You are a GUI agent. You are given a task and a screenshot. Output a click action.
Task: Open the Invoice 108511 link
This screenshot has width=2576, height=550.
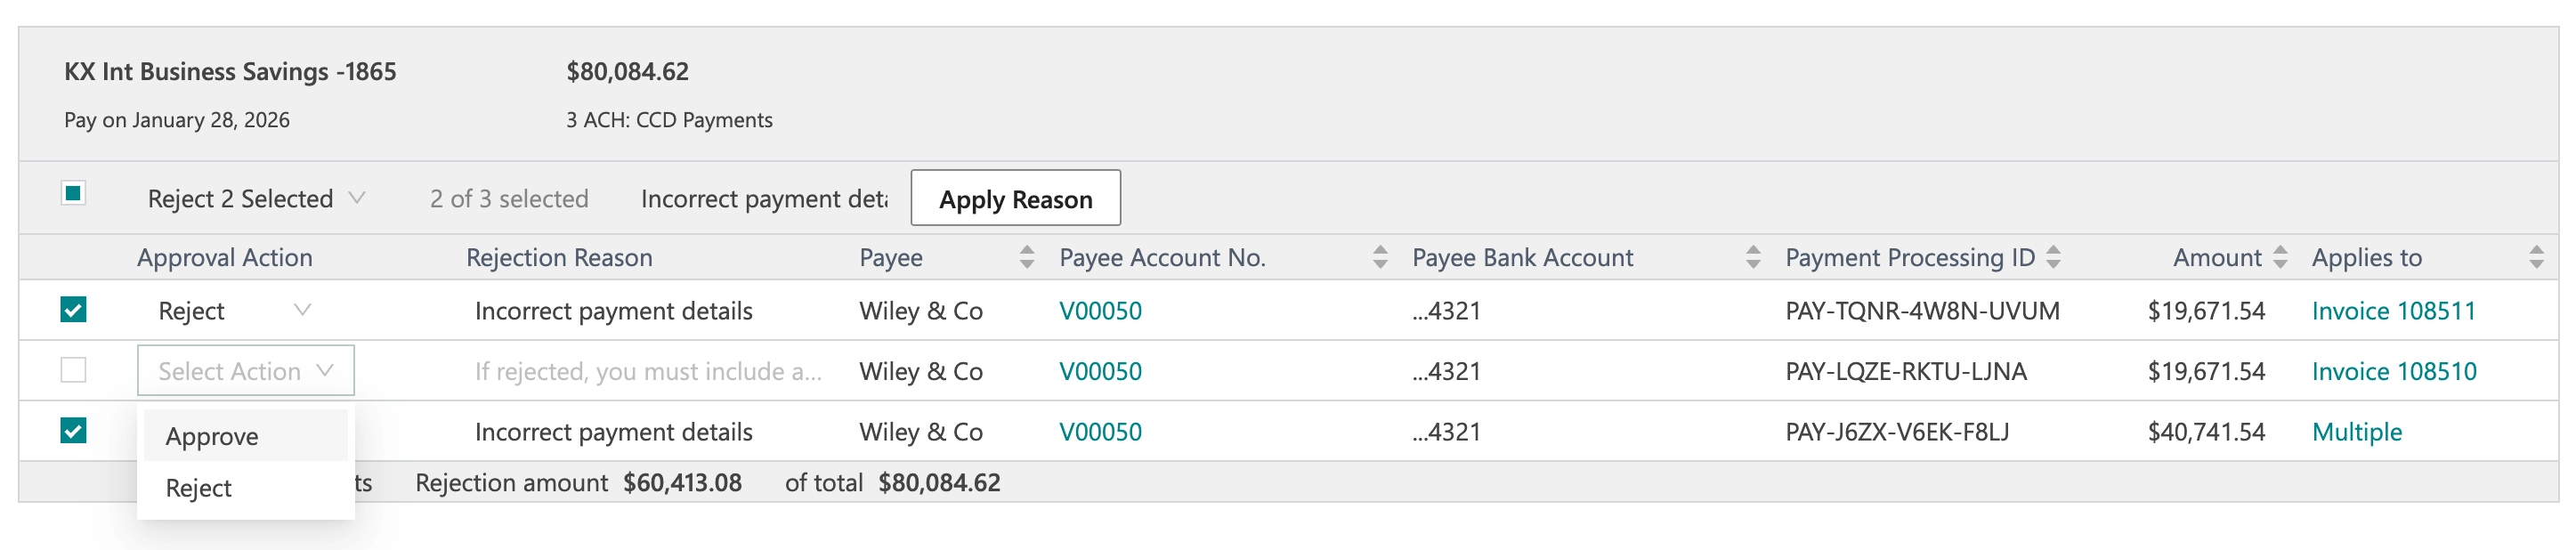(2393, 310)
